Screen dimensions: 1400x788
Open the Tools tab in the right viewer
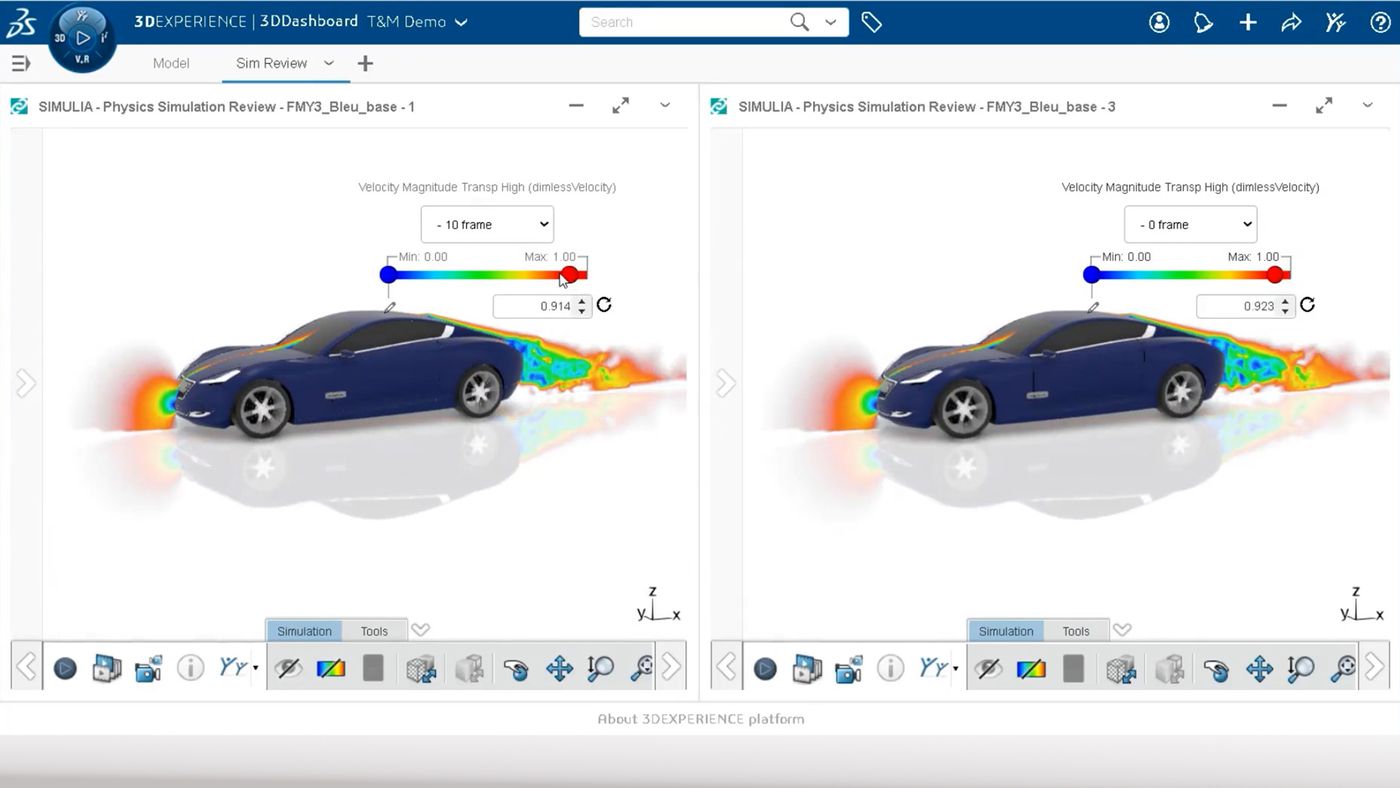1076,631
